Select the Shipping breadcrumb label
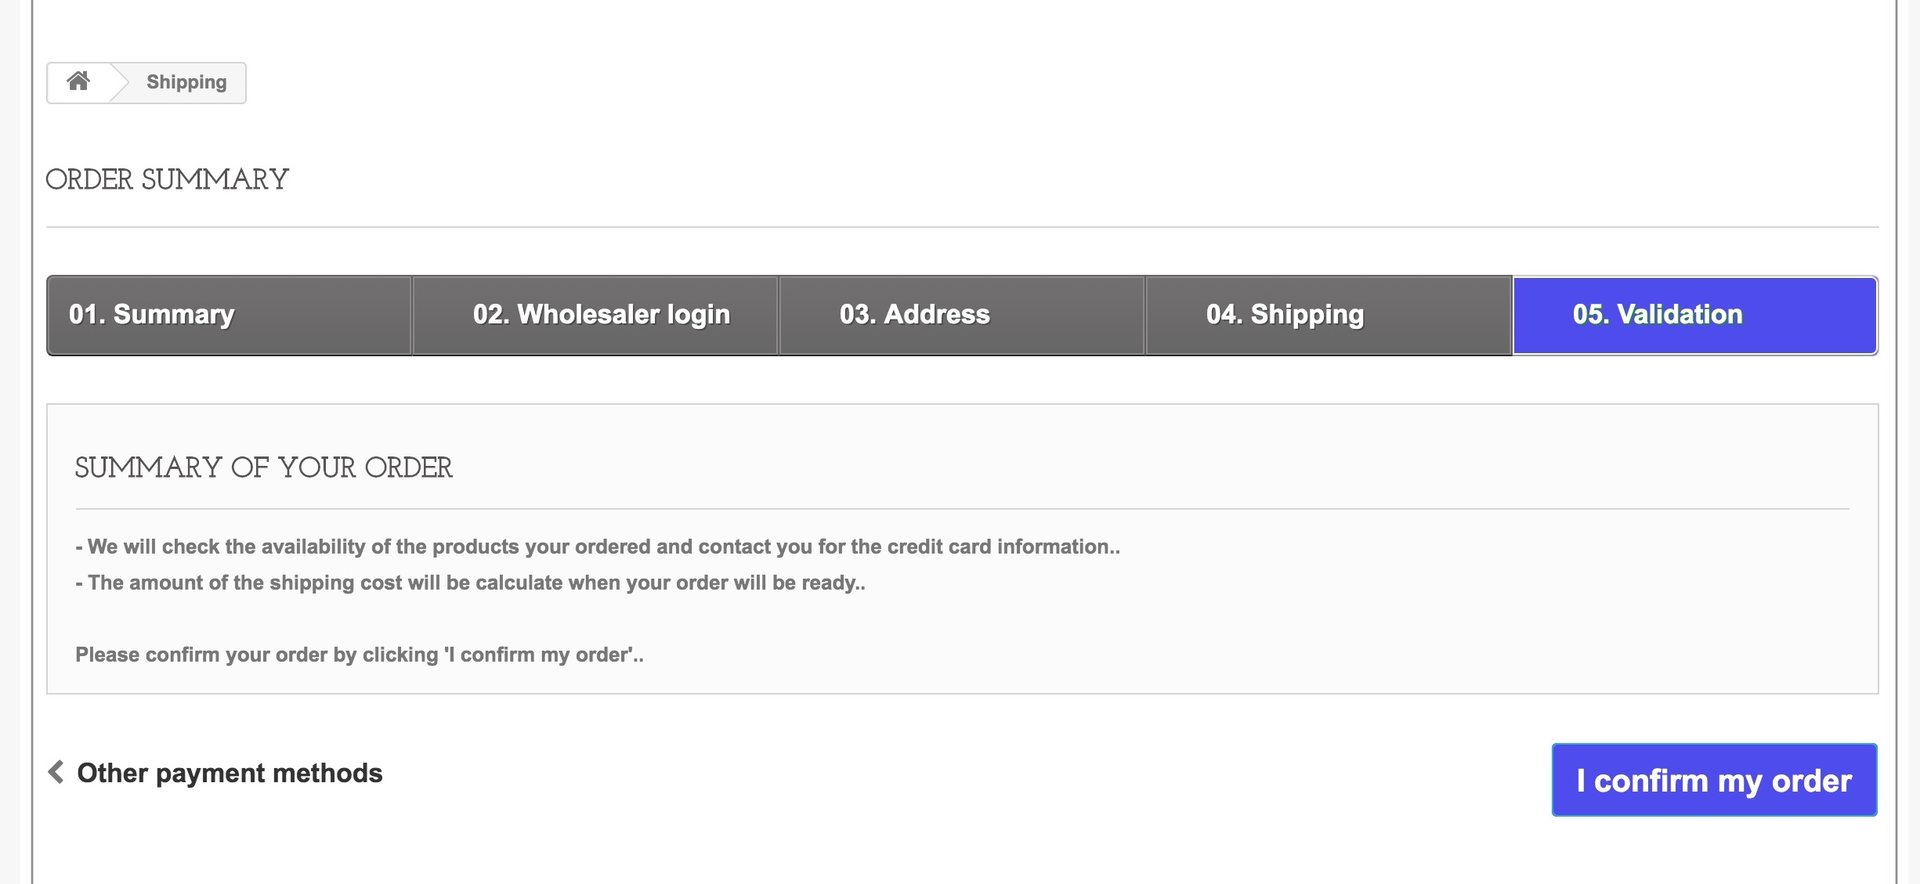The height and width of the screenshot is (884, 1920). [186, 82]
